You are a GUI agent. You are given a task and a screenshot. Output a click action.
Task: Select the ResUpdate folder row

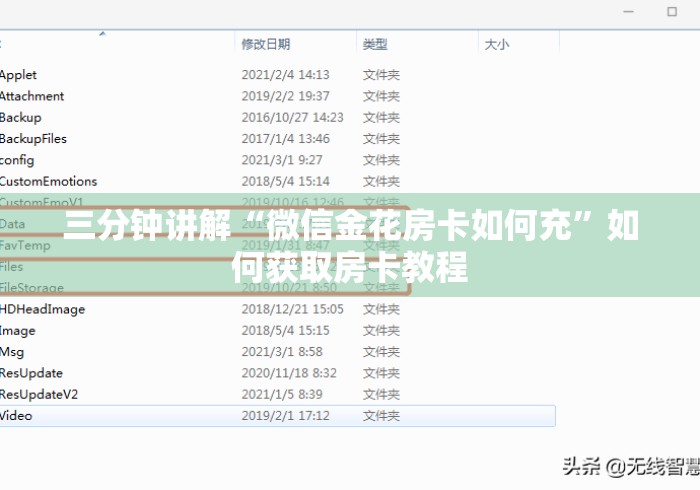[277, 373]
